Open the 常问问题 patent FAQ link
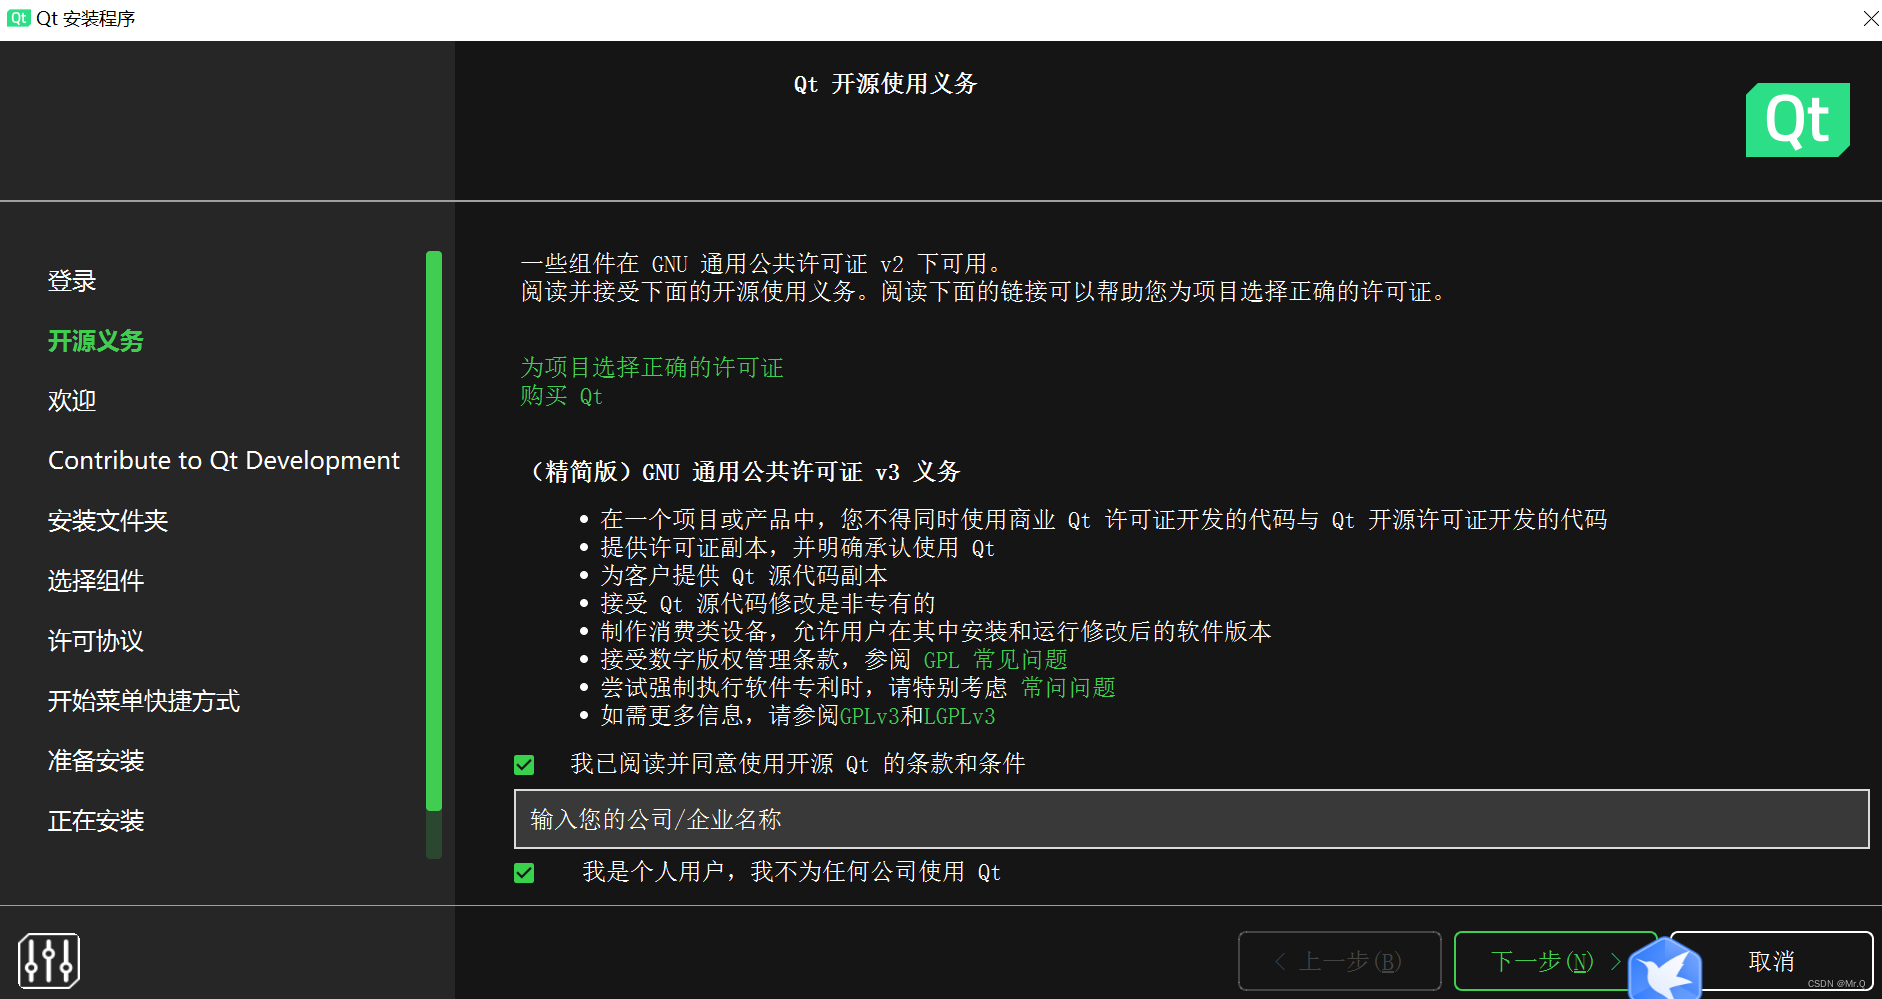This screenshot has height=999, width=1882. (1068, 688)
